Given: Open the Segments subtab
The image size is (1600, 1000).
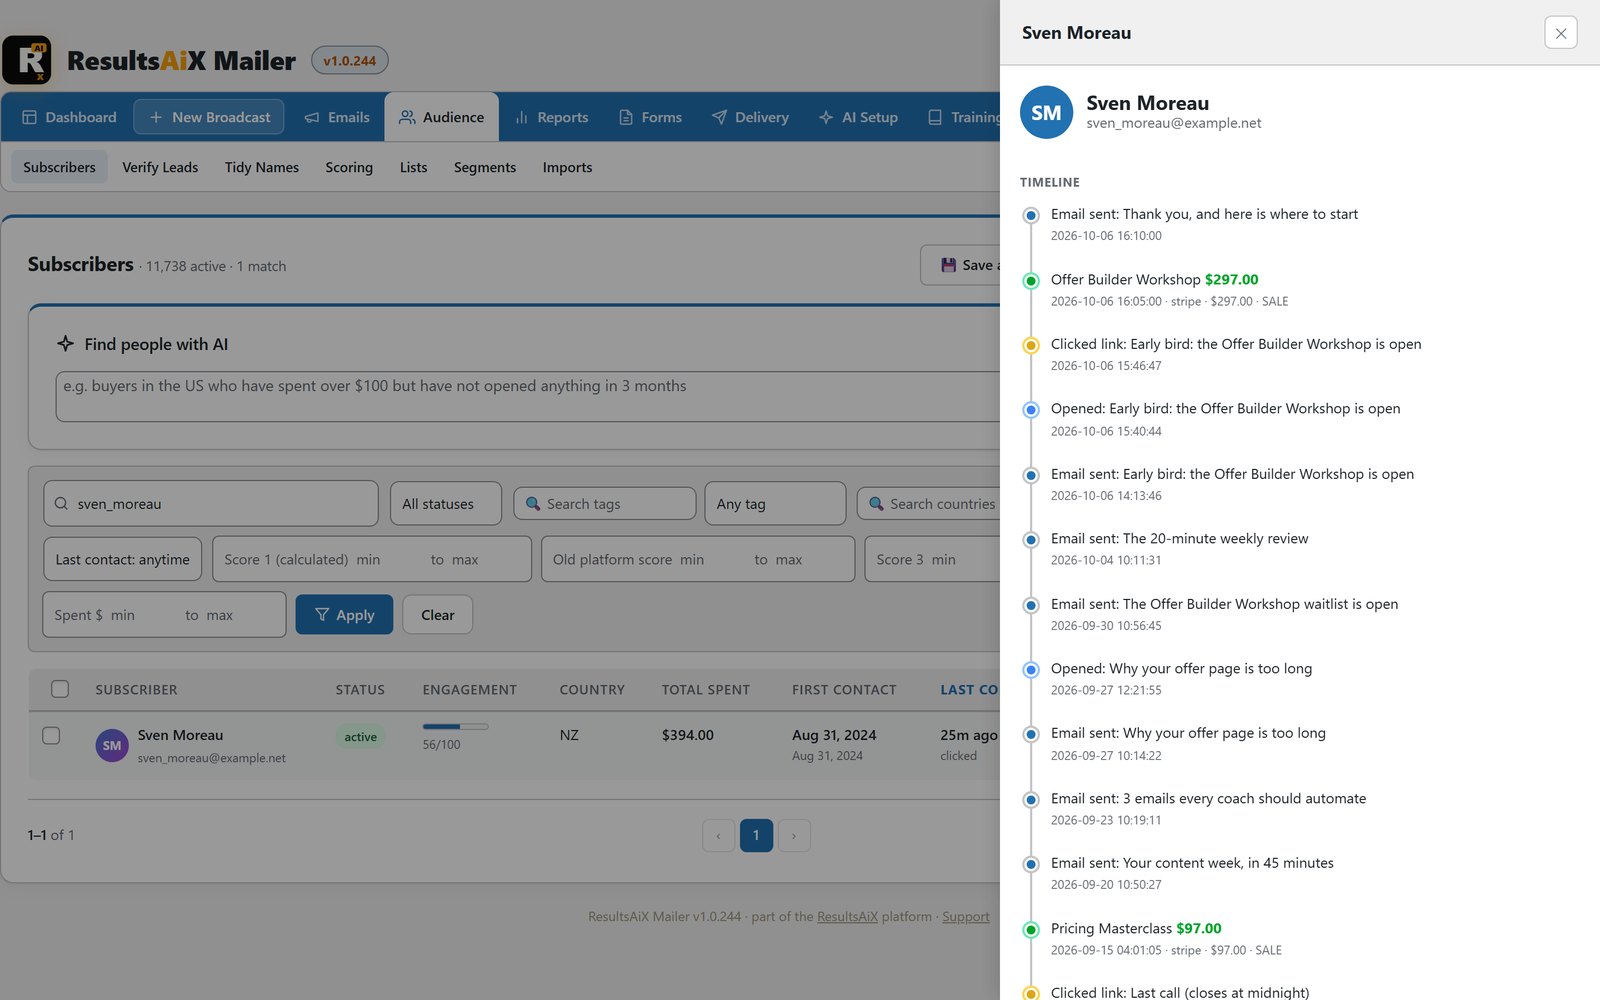Looking at the screenshot, I should pyautogui.click(x=485, y=167).
